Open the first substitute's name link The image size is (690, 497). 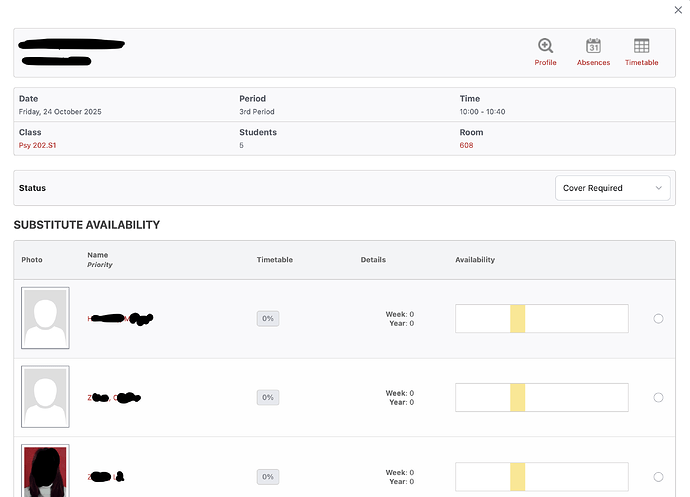point(120,318)
